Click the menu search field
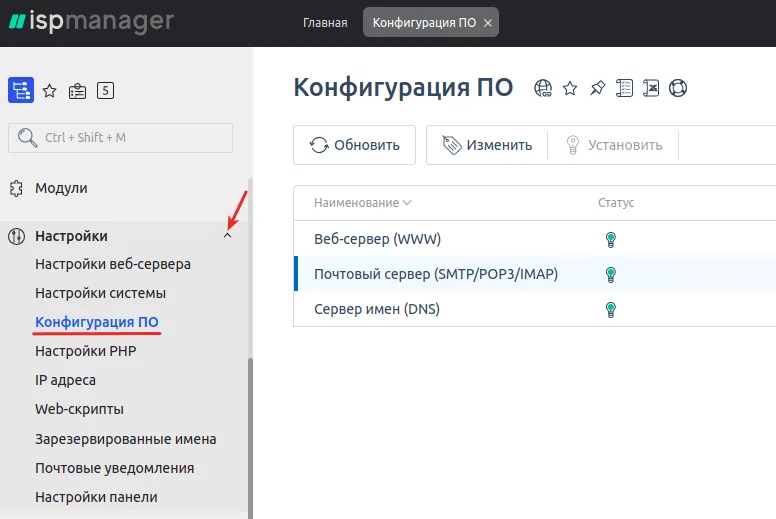The height and width of the screenshot is (519, 776). point(120,137)
